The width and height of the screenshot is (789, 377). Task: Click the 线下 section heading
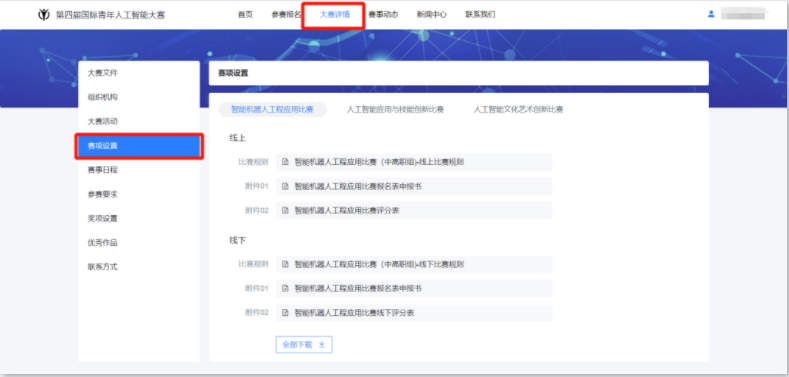(238, 241)
